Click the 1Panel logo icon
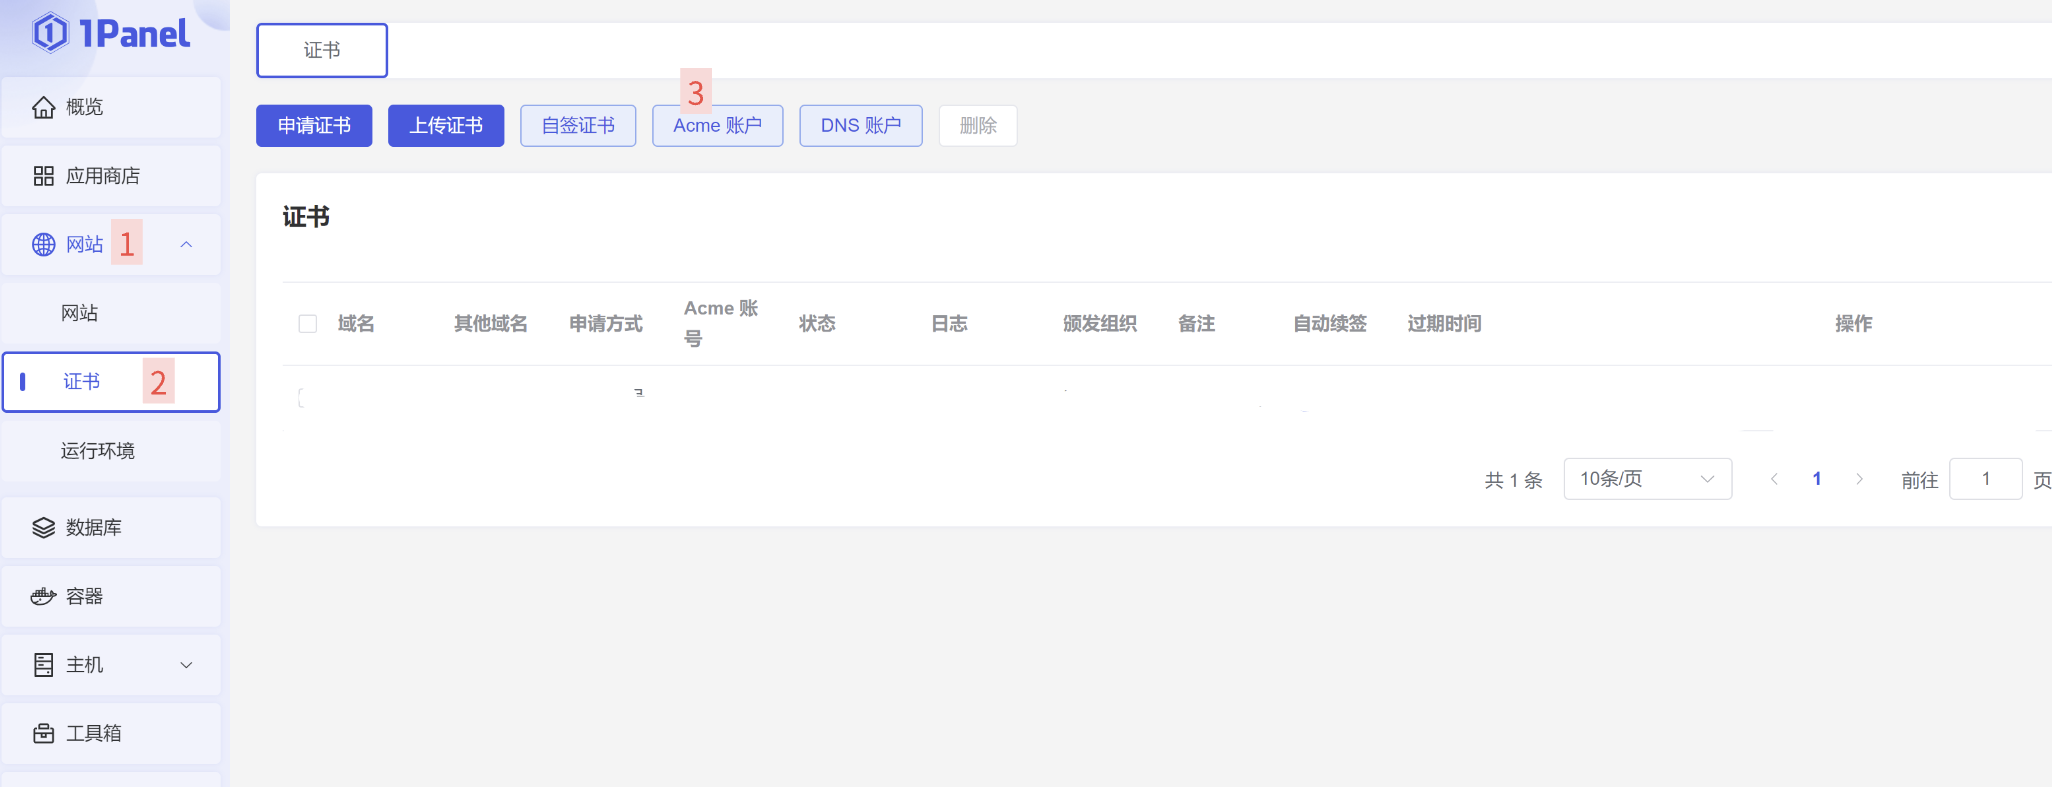 pyautogui.click(x=50, y=33)
